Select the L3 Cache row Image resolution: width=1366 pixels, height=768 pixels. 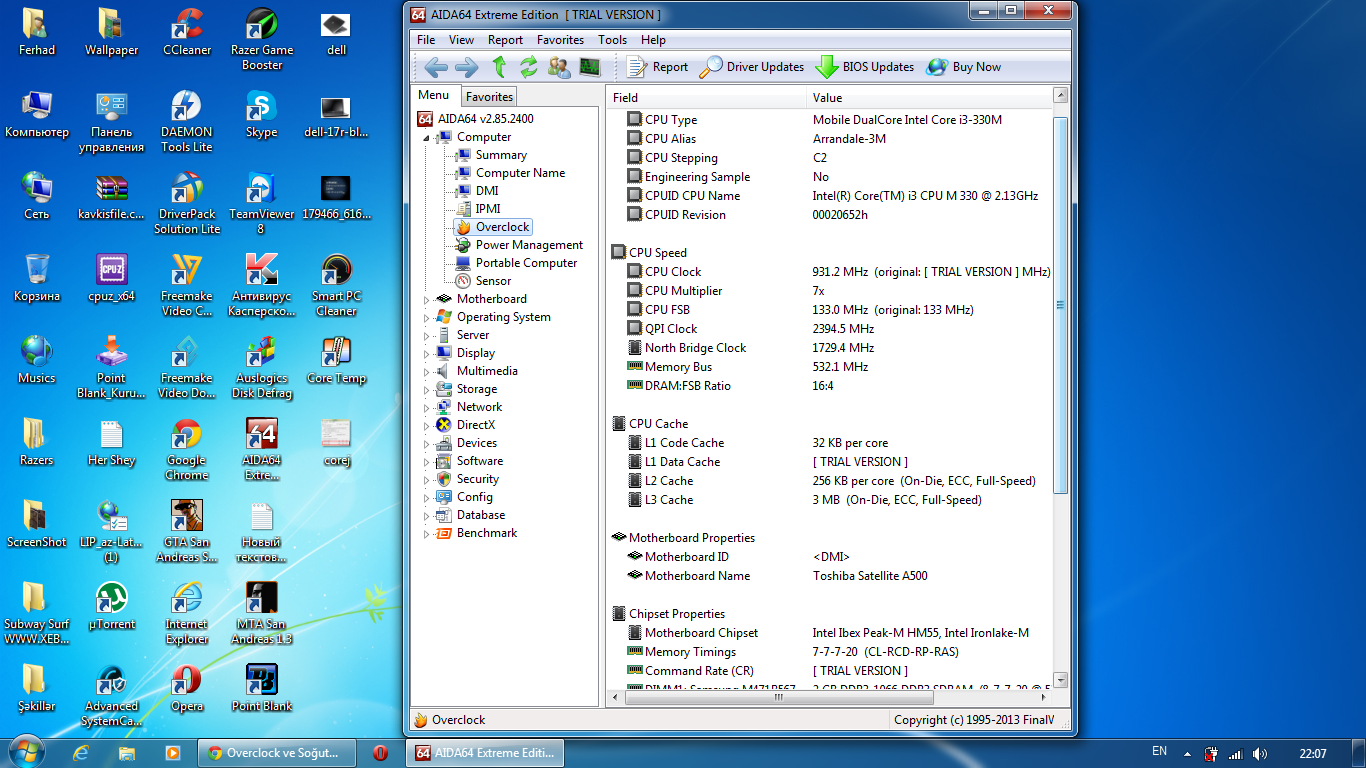point(830,500)
